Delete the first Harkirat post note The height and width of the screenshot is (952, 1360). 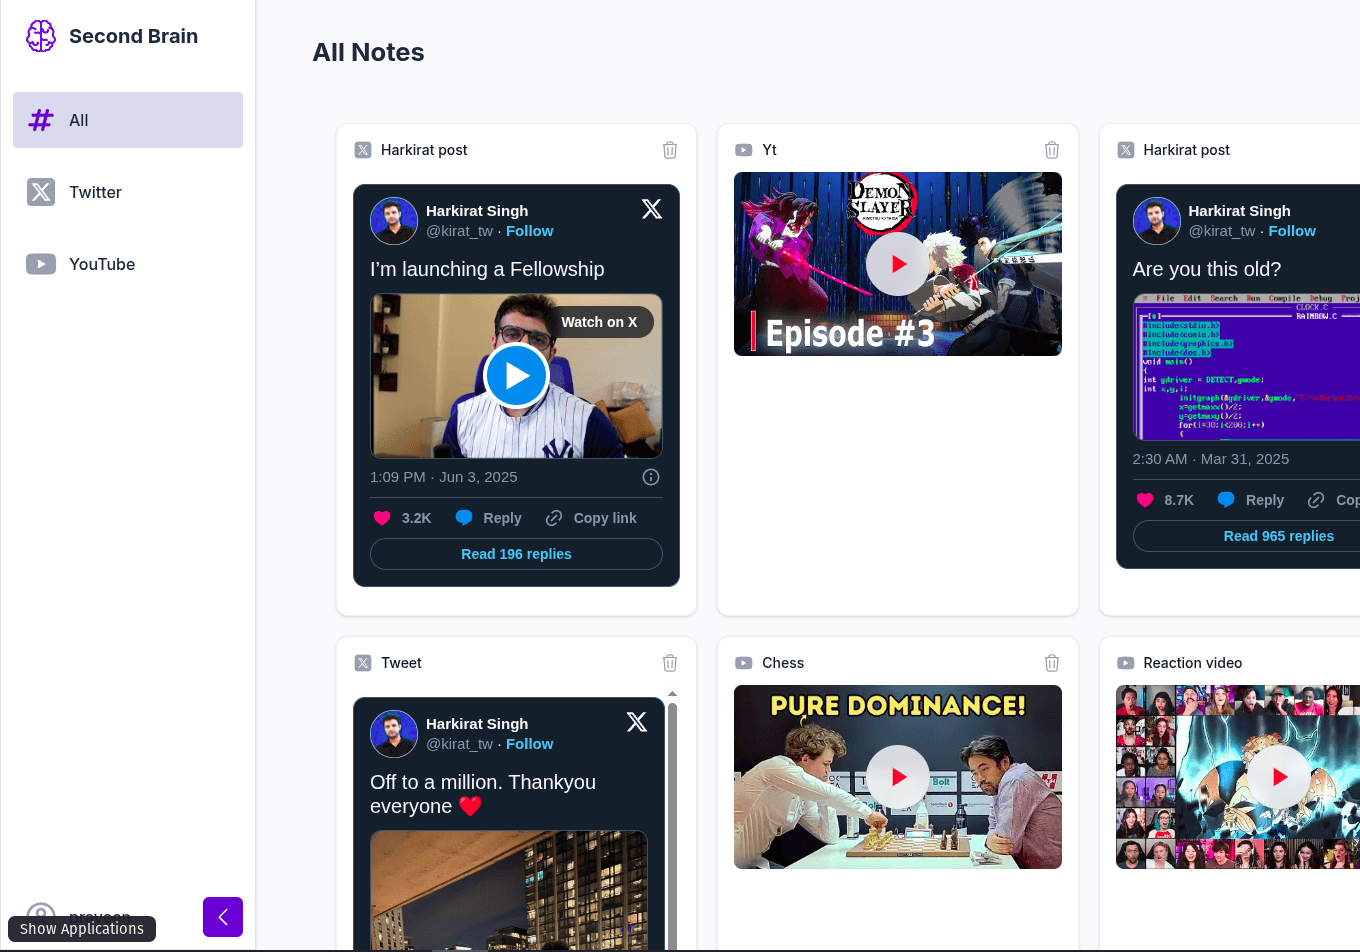pyautogui.click(x=670, y=150)
